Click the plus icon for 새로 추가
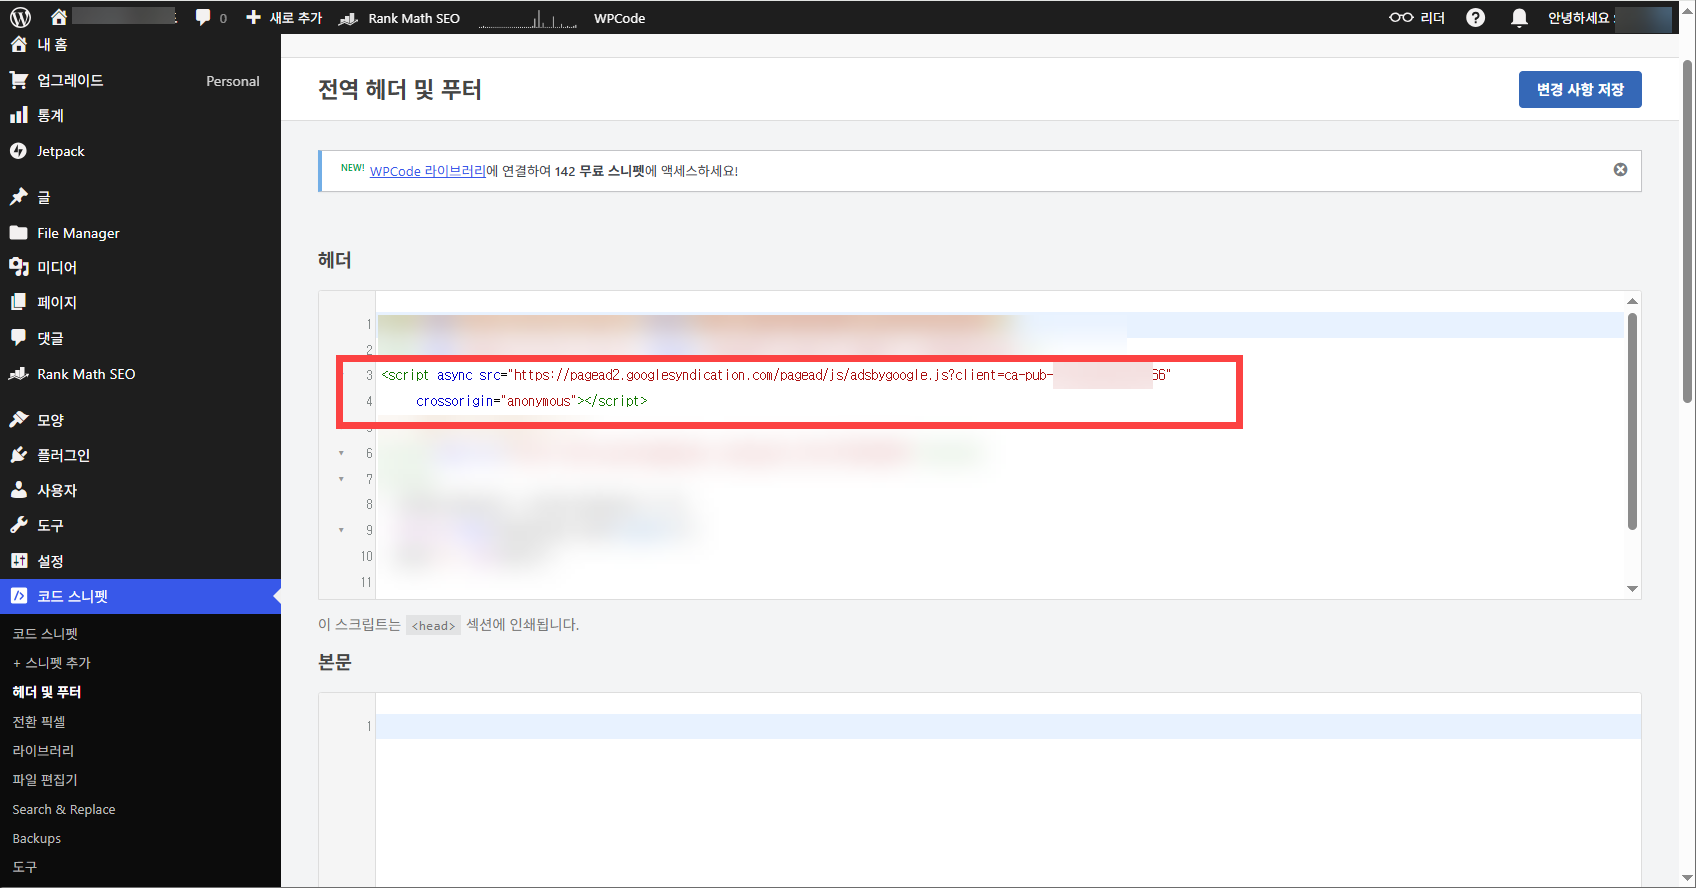Image resolution: width=1696 pixels, height=888 pixels. pos(253,17)
